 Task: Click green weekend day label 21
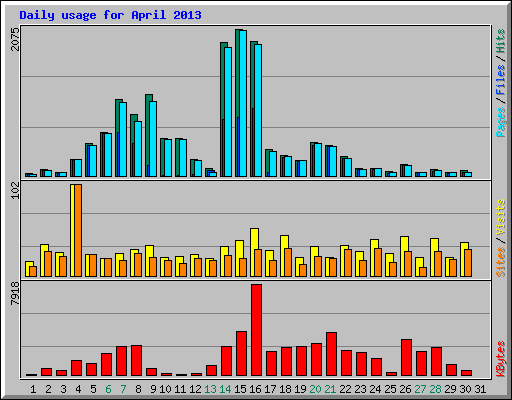coord(330,389)
